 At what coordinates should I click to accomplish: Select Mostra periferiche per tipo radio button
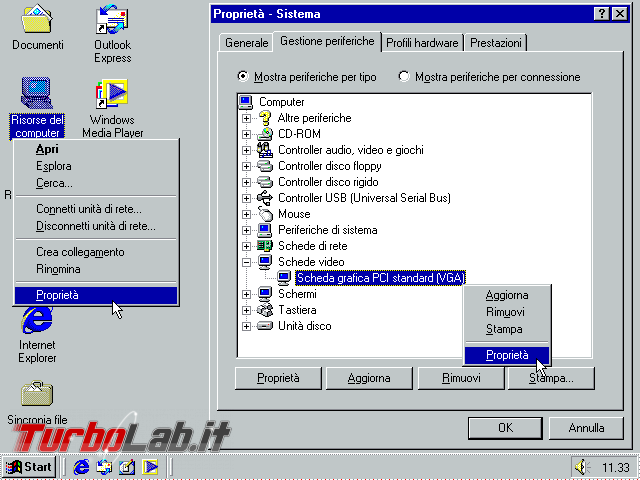tap(243, 76)
